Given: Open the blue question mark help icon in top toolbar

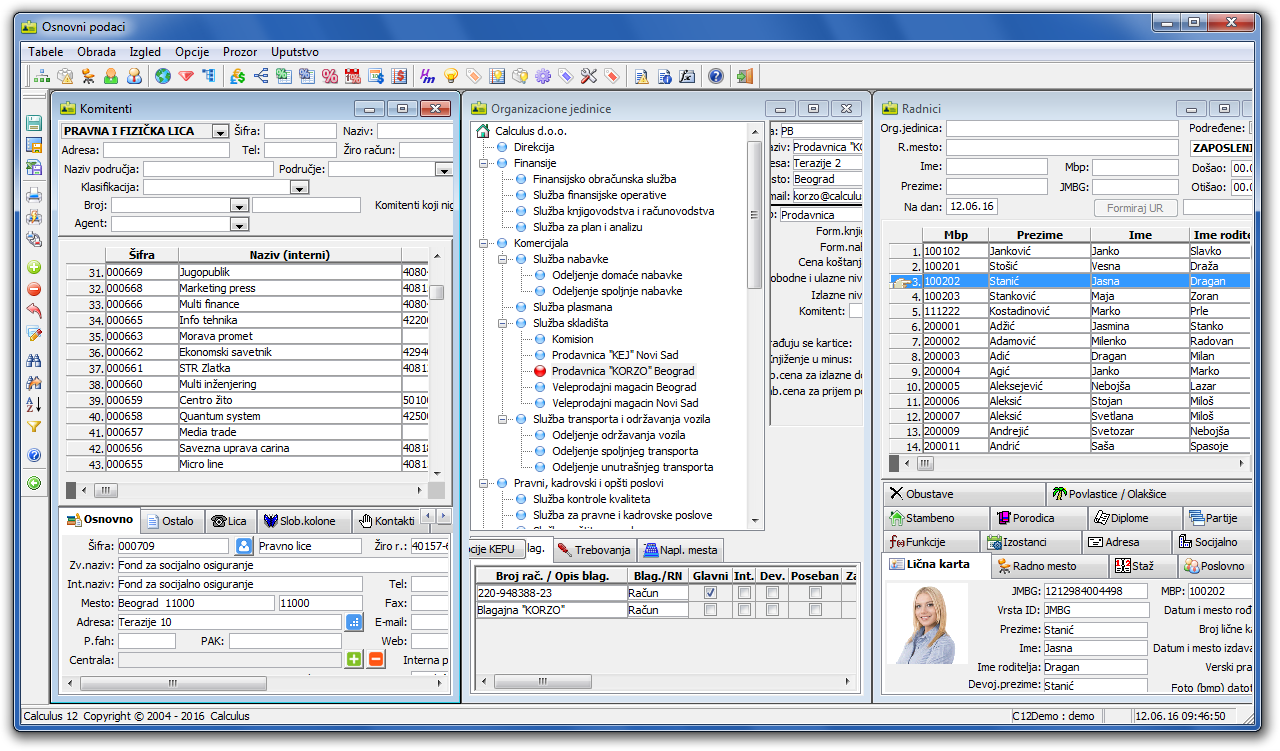Looking at the screenshot, I should pos(715,76).
